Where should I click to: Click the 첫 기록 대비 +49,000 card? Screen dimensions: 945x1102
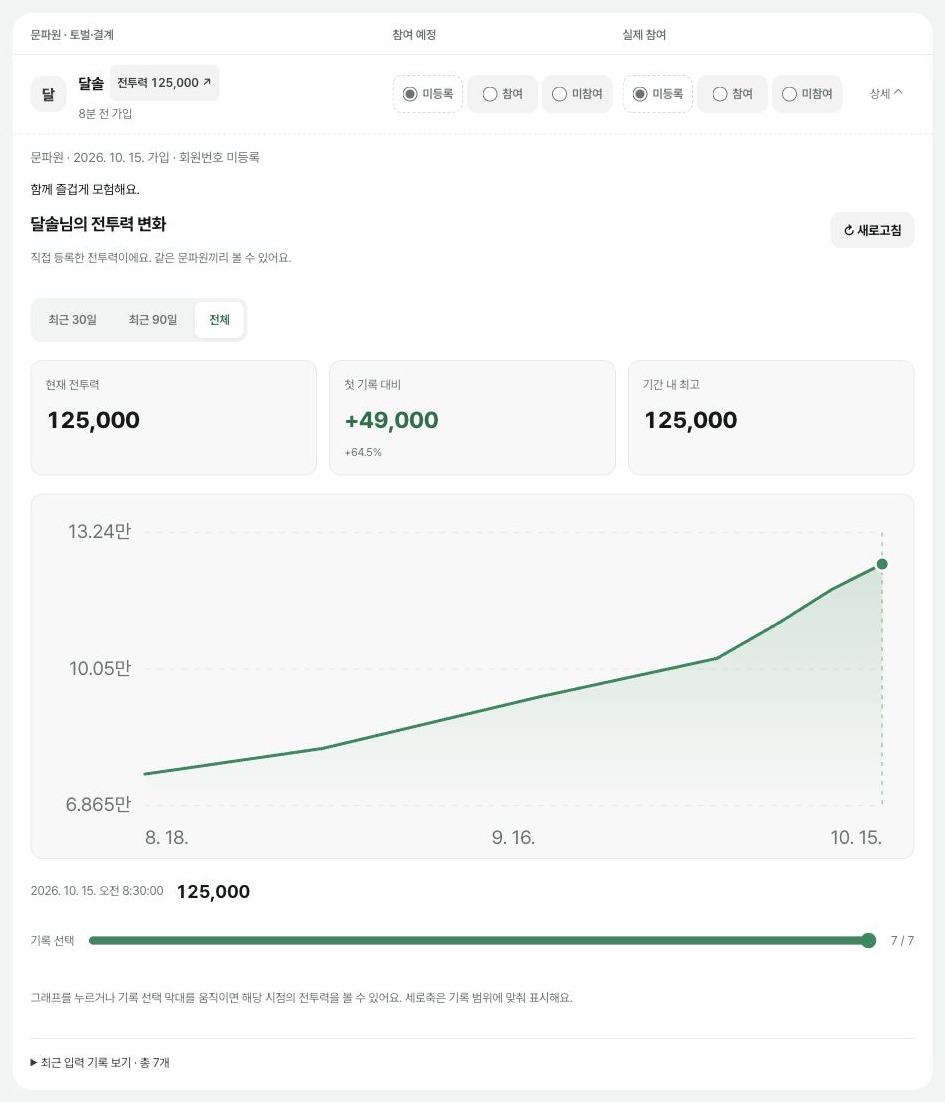pyautogui.click(x=472, y=418)
